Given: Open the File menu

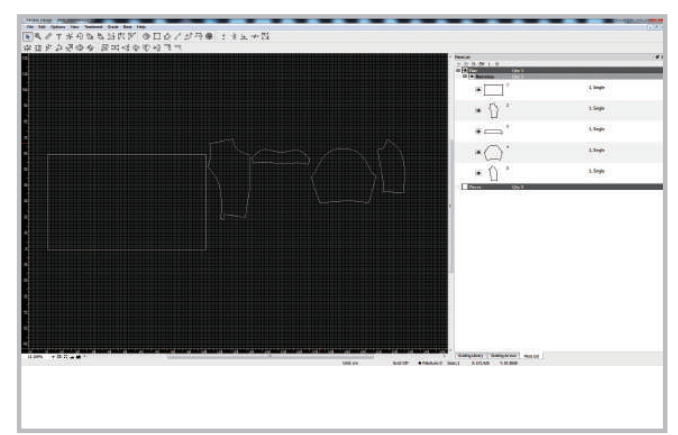Looking at the screenshot, I should [x=30, y=27].
